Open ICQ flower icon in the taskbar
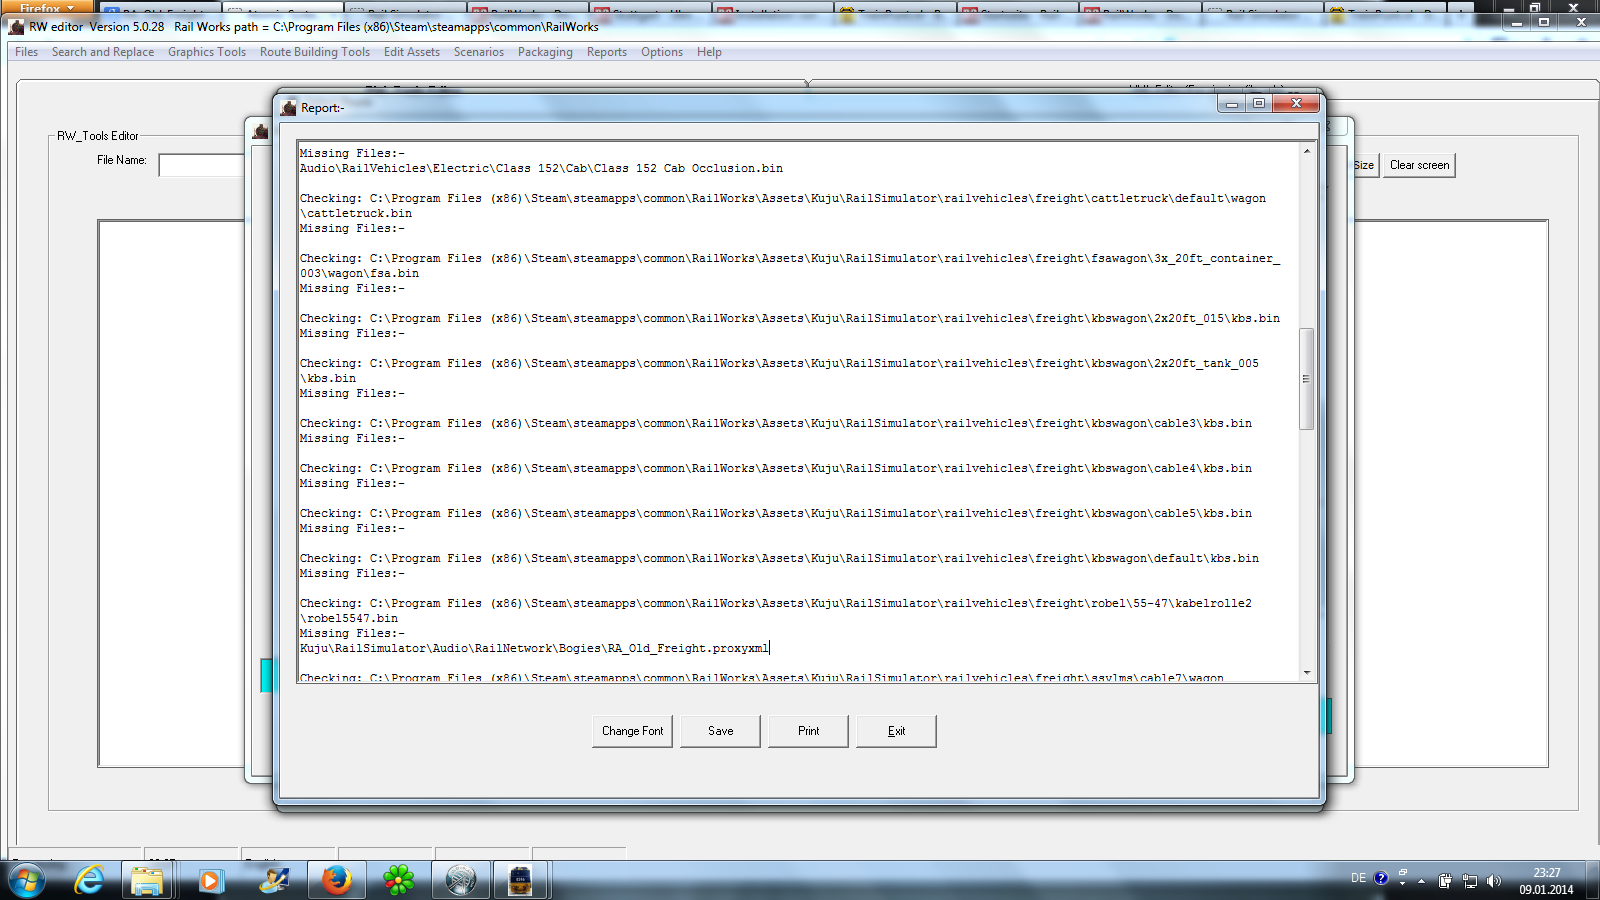 [398, 880]
